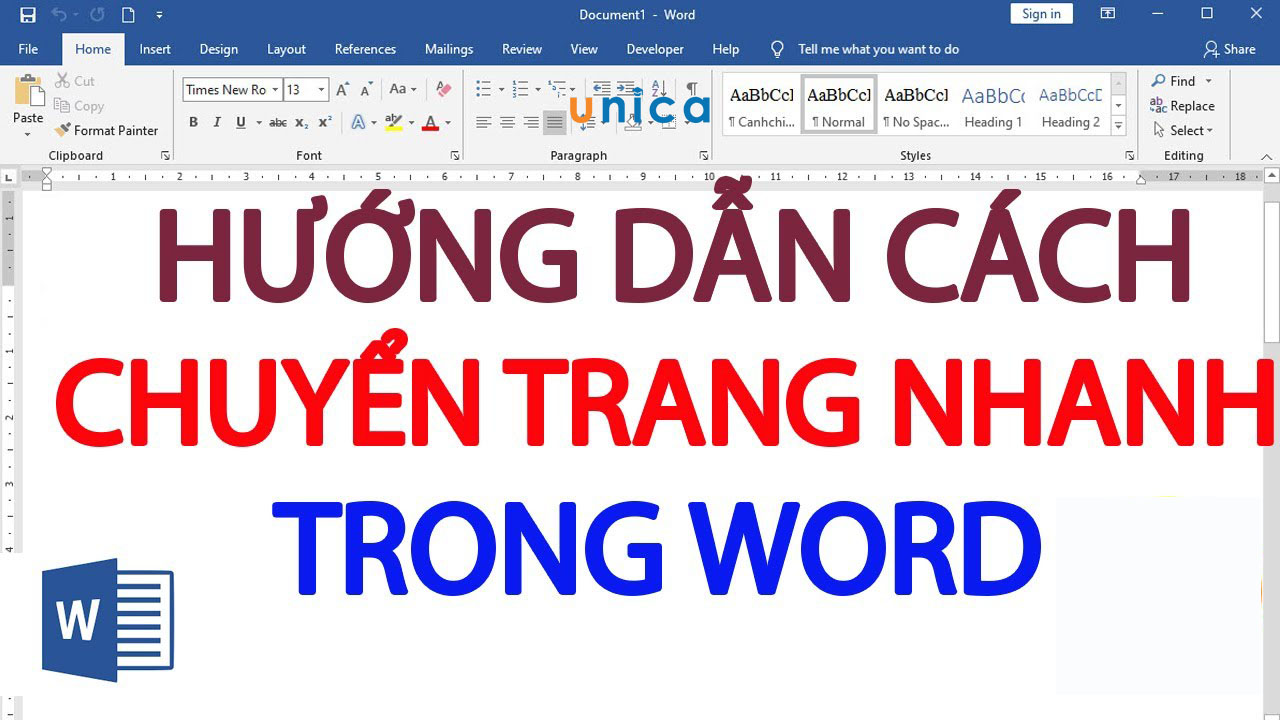Image resolution: width=1280 pixels, height=720 pixels.
Task: Toggle Show/Hide paragraph marks (¶)
Action: [x=691, y=89]
